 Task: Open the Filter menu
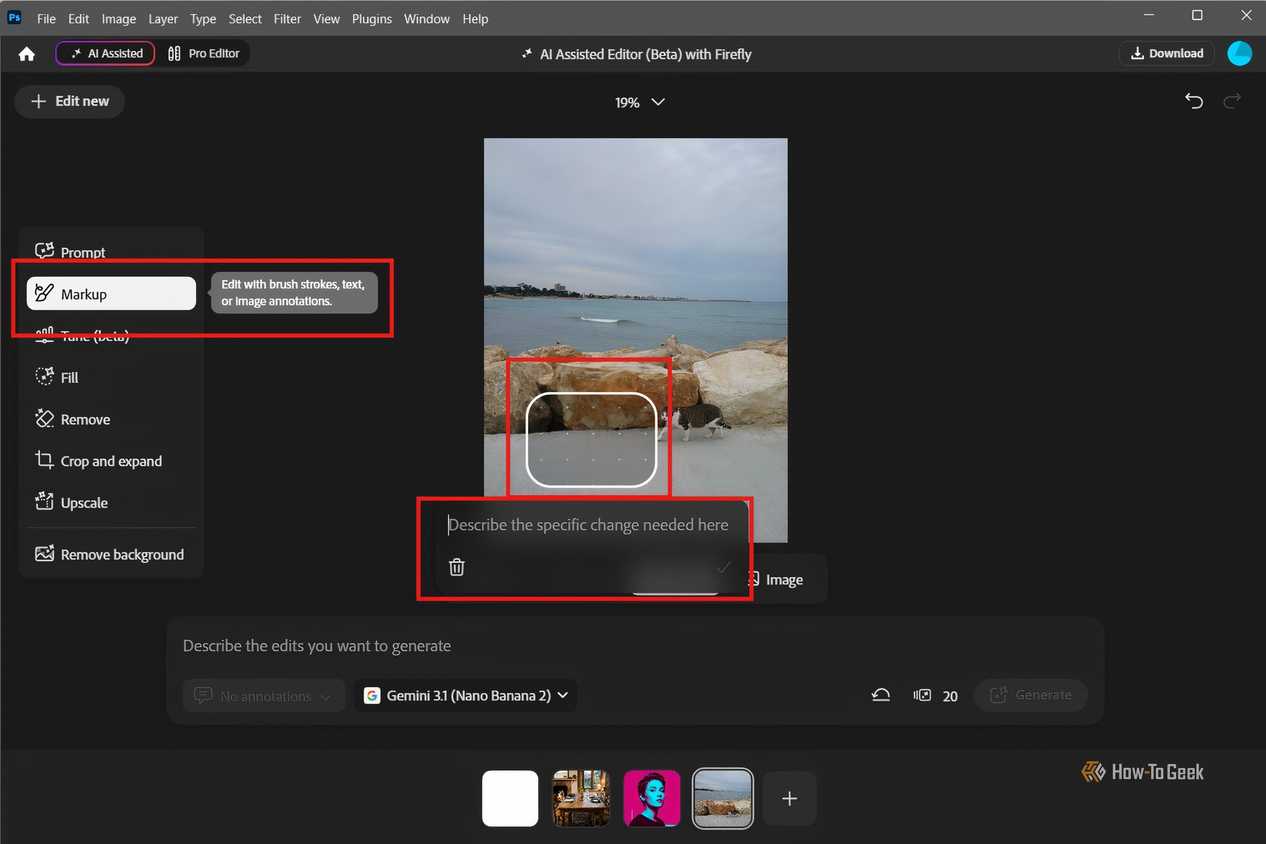287,19
